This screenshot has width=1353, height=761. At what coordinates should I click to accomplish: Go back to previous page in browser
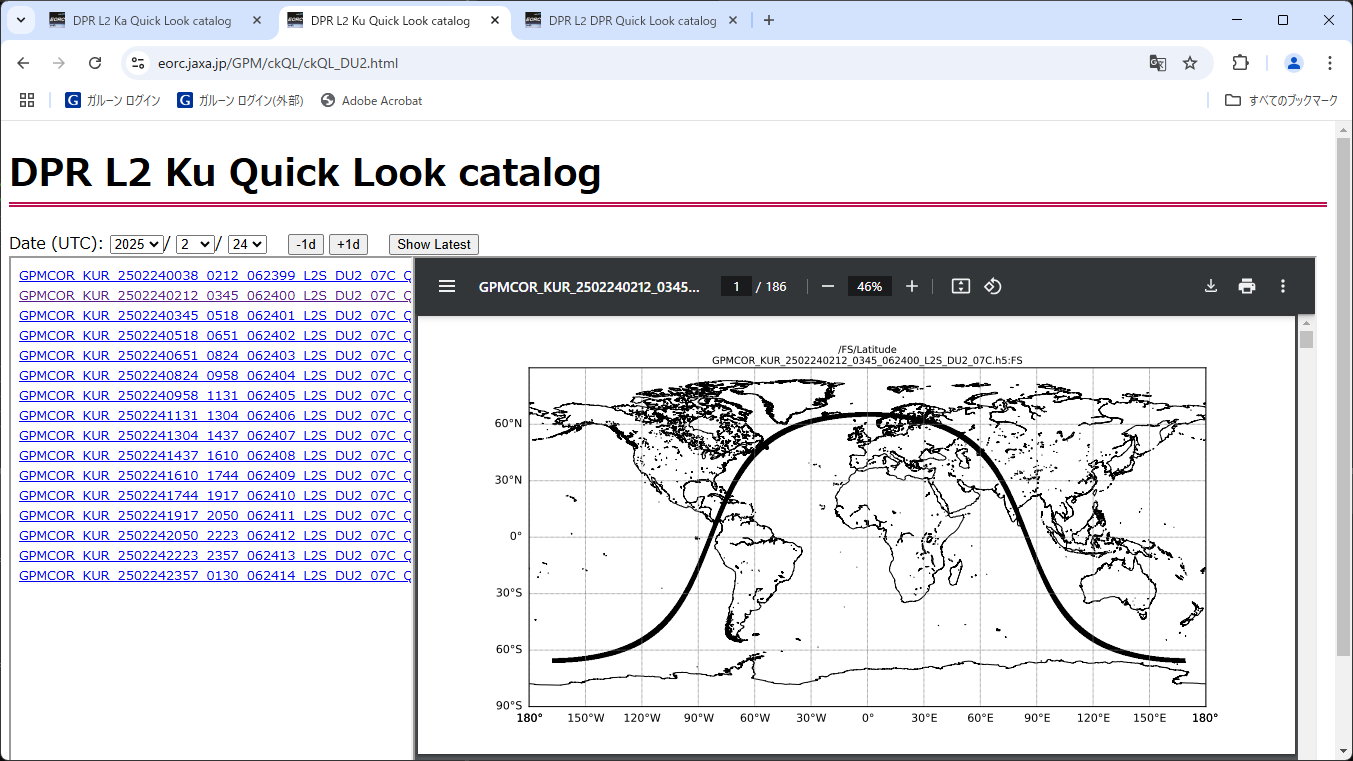coord(23,63)
